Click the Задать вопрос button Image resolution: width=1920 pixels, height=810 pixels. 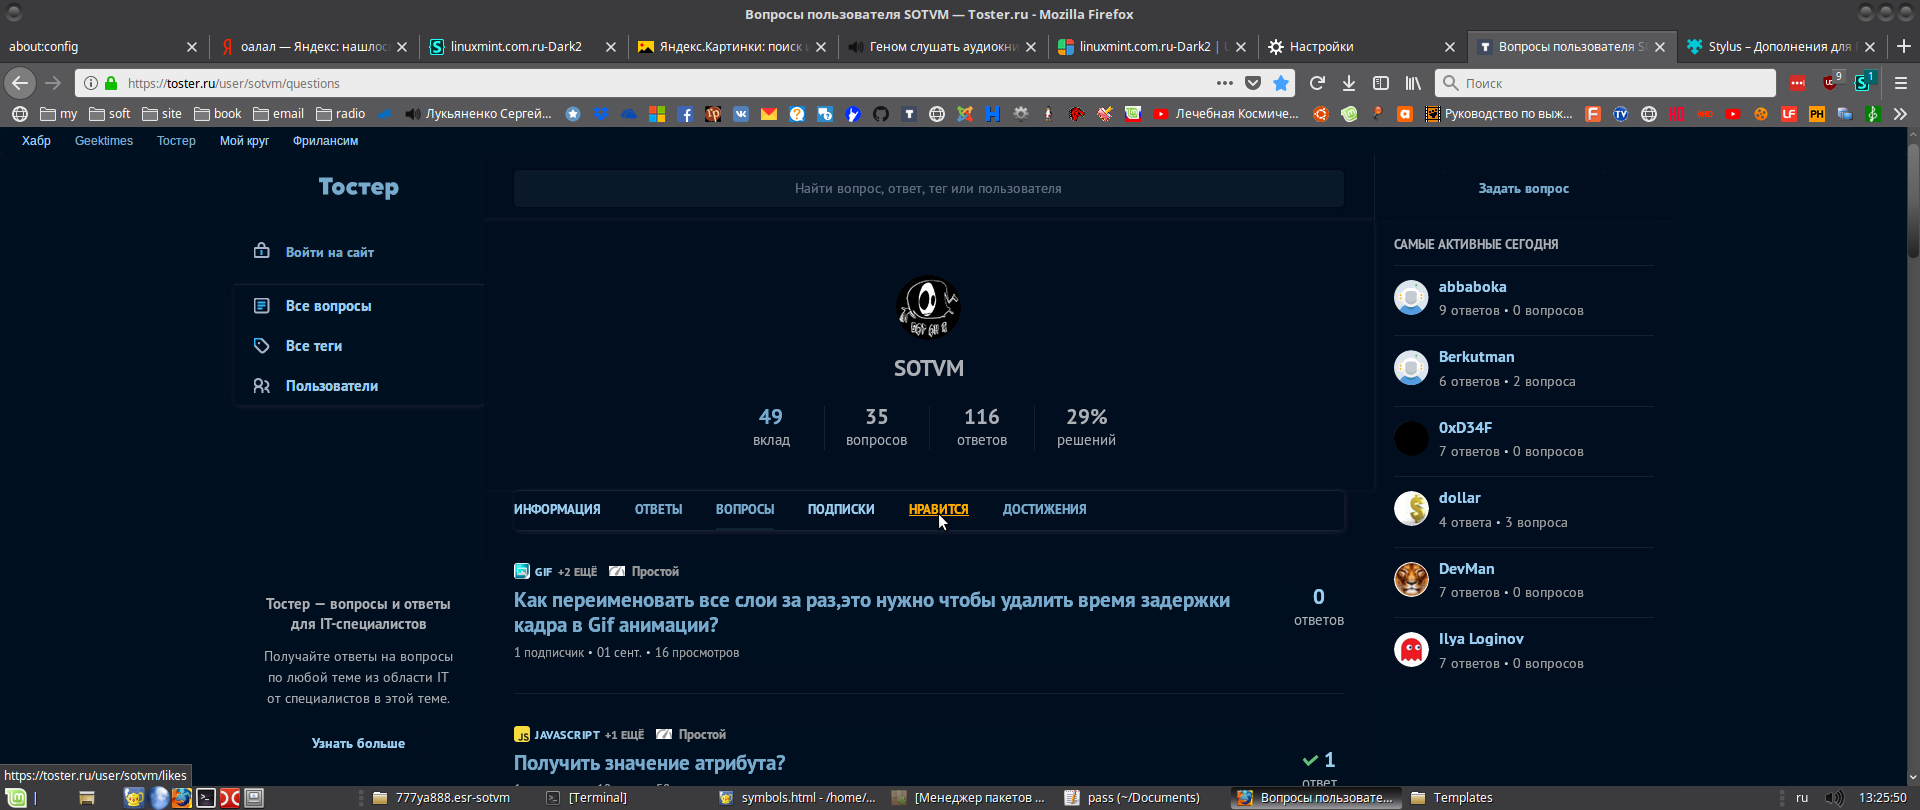pos(1523,188)
